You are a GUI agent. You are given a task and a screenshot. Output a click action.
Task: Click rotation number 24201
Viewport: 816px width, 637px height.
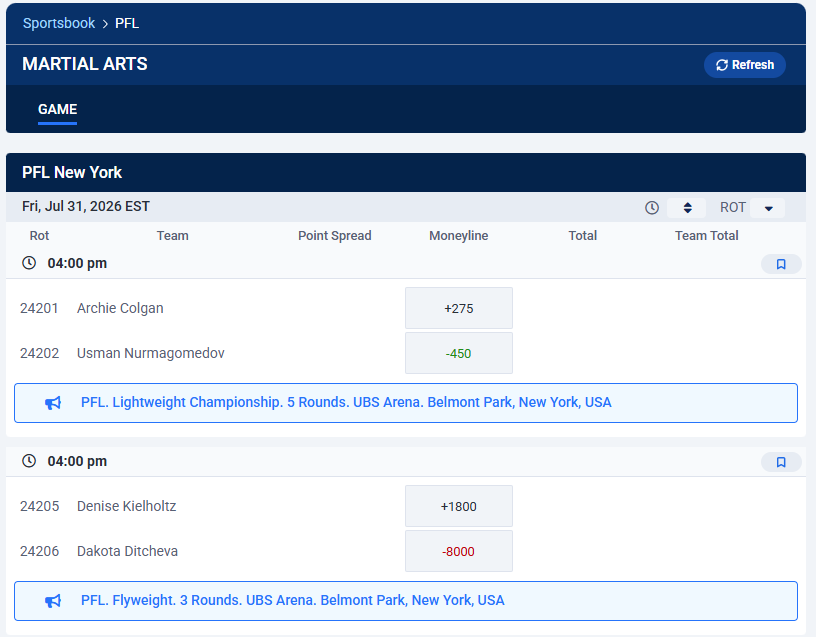[39, 308]
